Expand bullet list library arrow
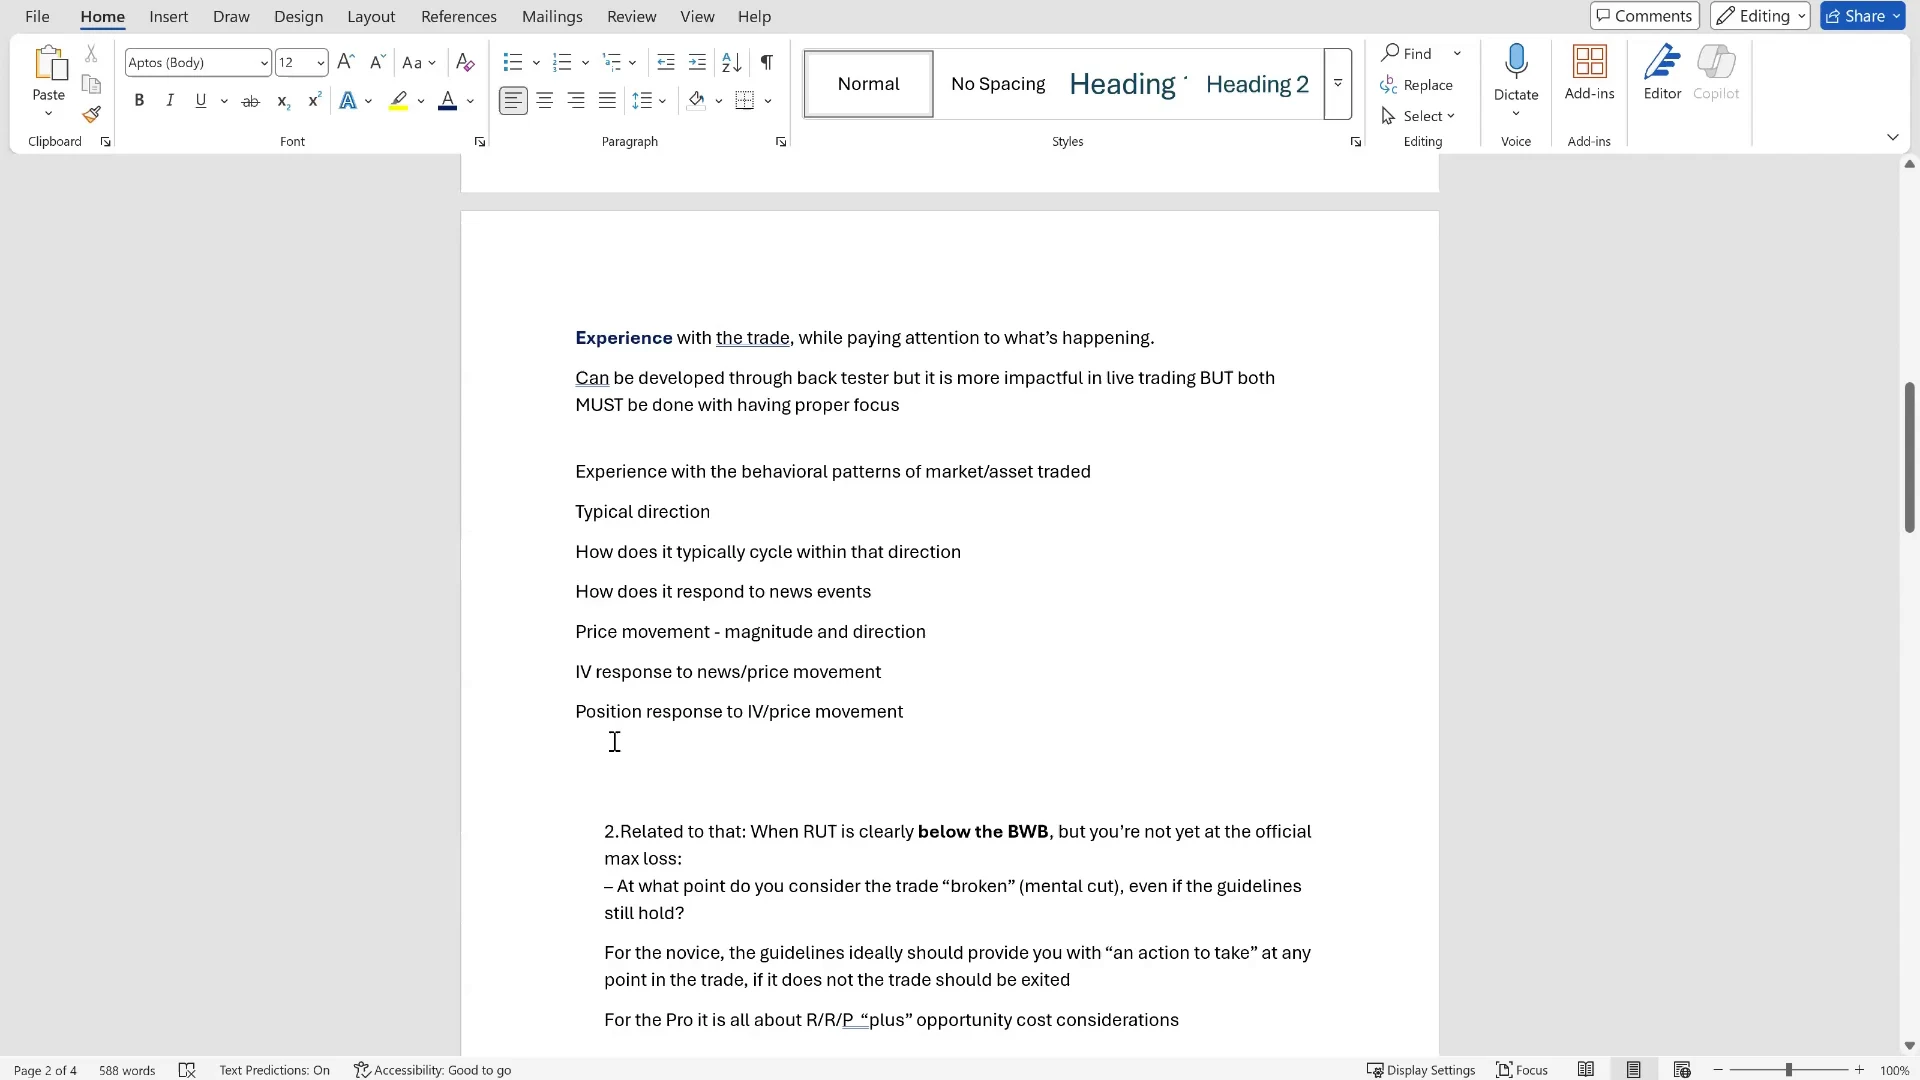Image resolution: width=1920 pixels, height=1080 pixels. coord(536,63)
